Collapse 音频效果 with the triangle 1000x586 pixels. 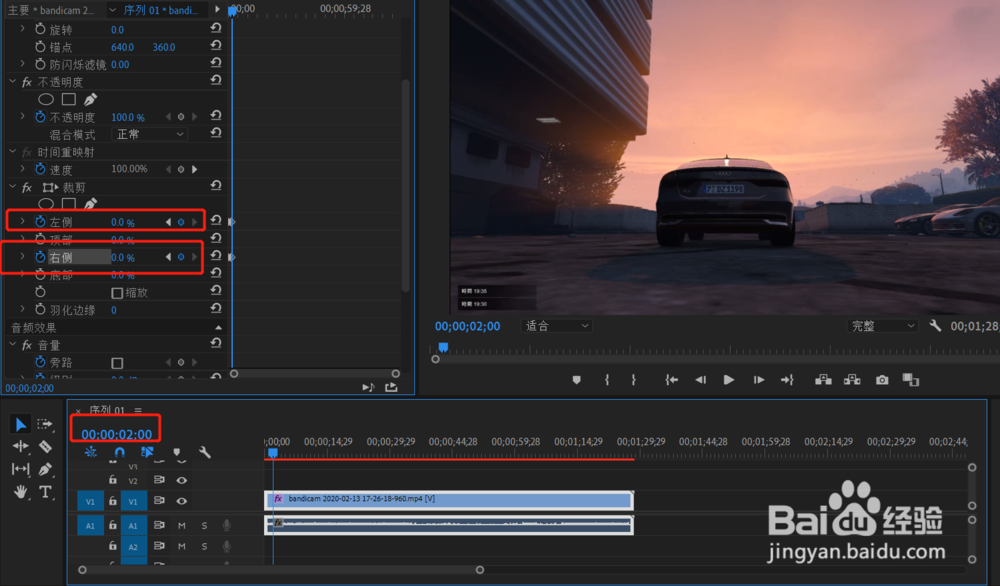pos(218,327)
